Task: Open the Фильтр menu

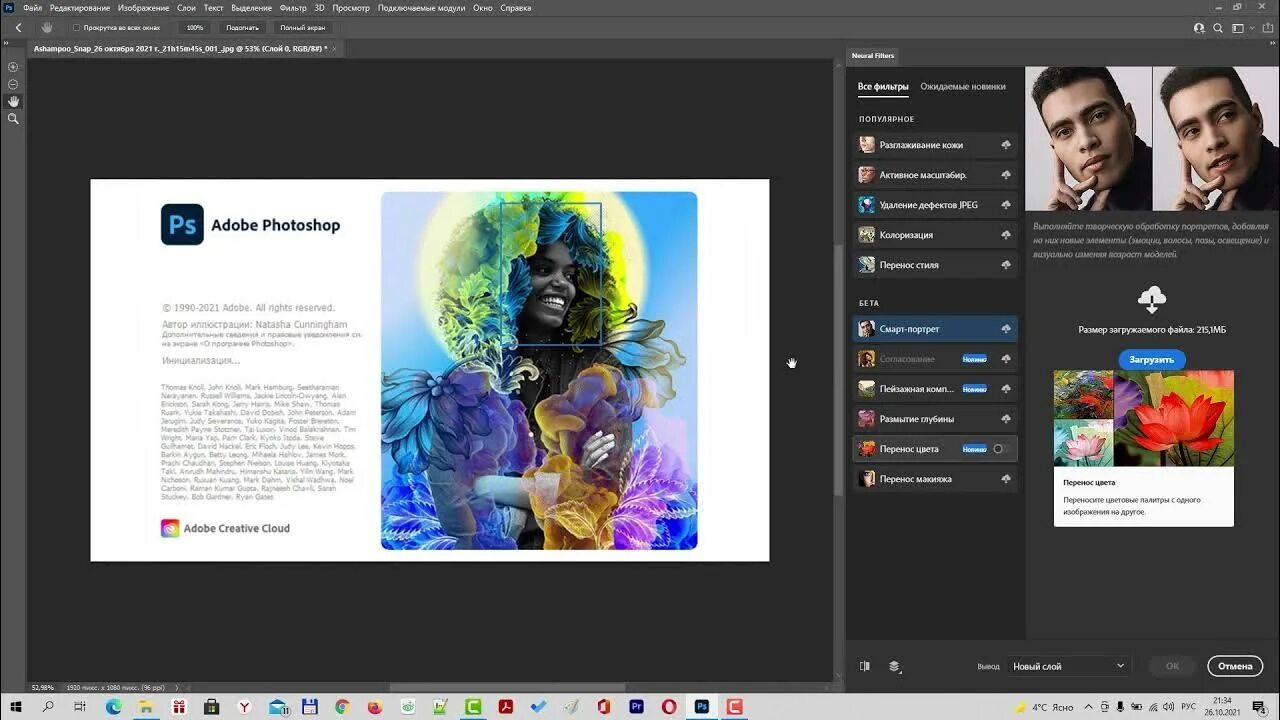Action: (293, 8)
